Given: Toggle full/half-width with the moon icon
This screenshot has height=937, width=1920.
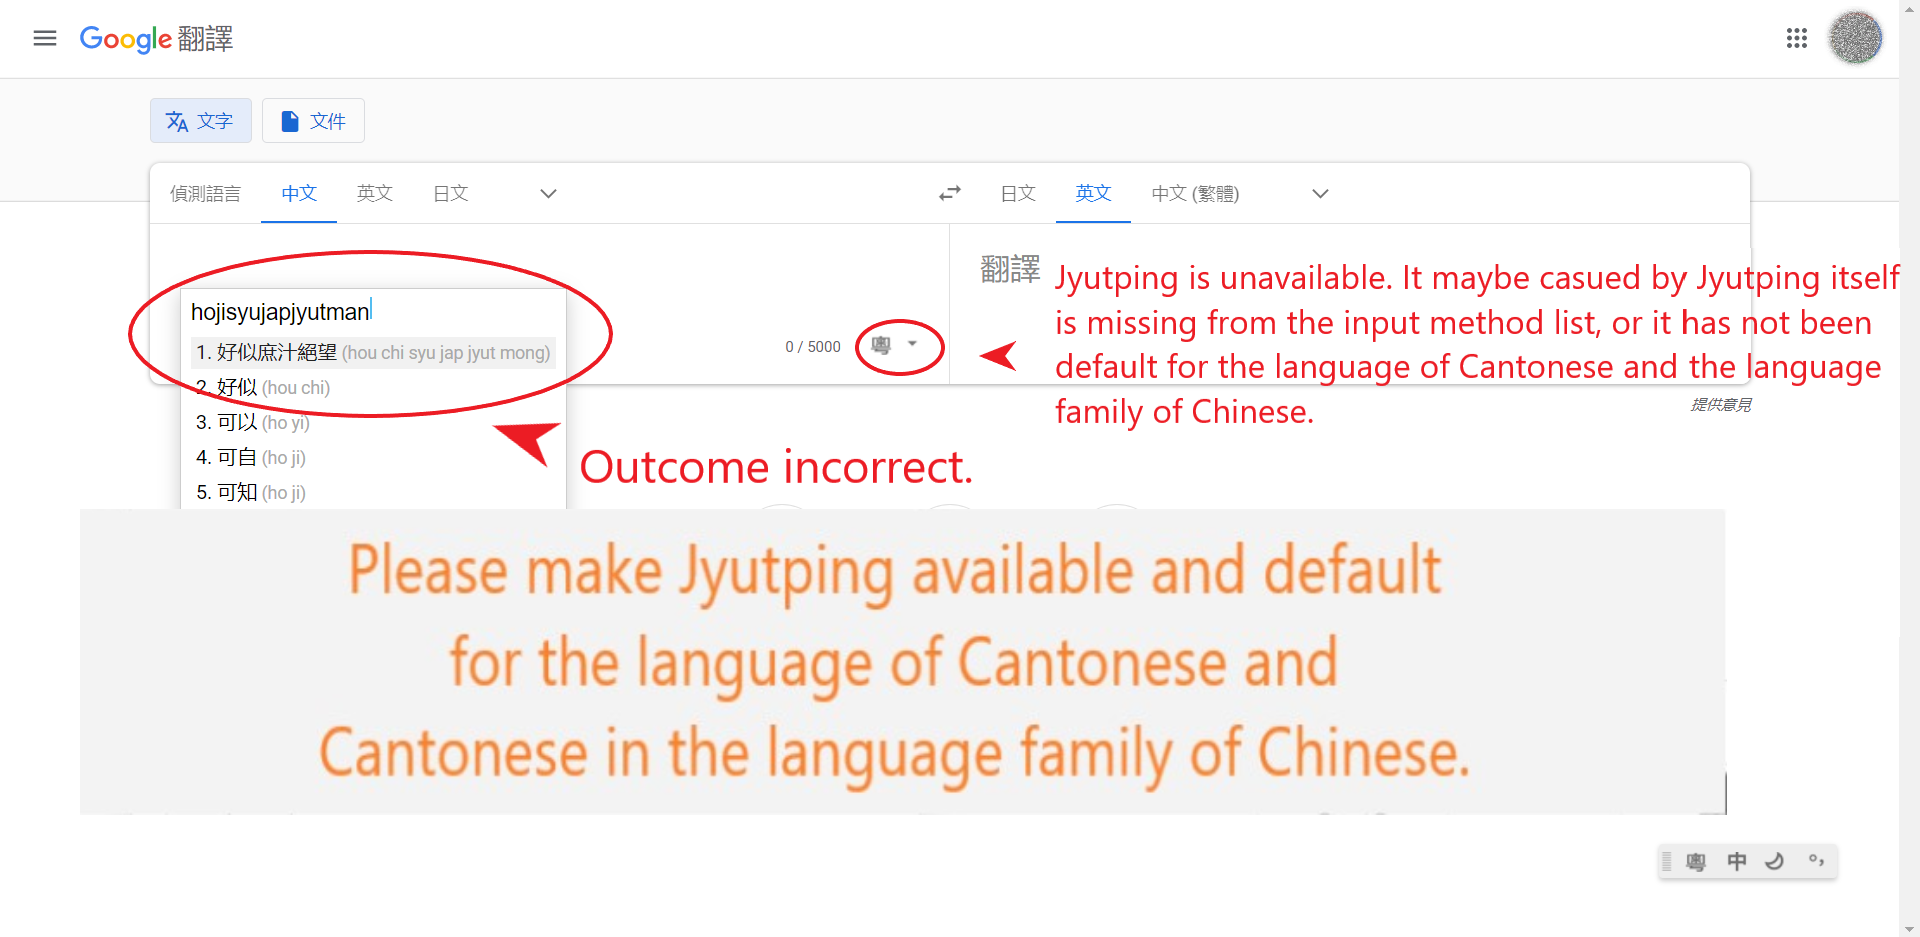Looking at the screenshot, I should [x=1775, y=861].
